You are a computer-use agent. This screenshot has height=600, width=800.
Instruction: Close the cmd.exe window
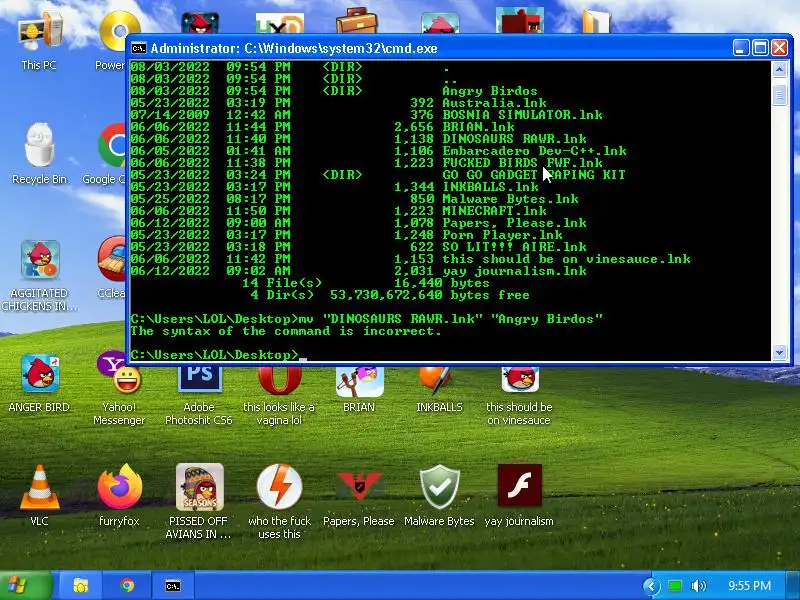click(x=780, y=48)
